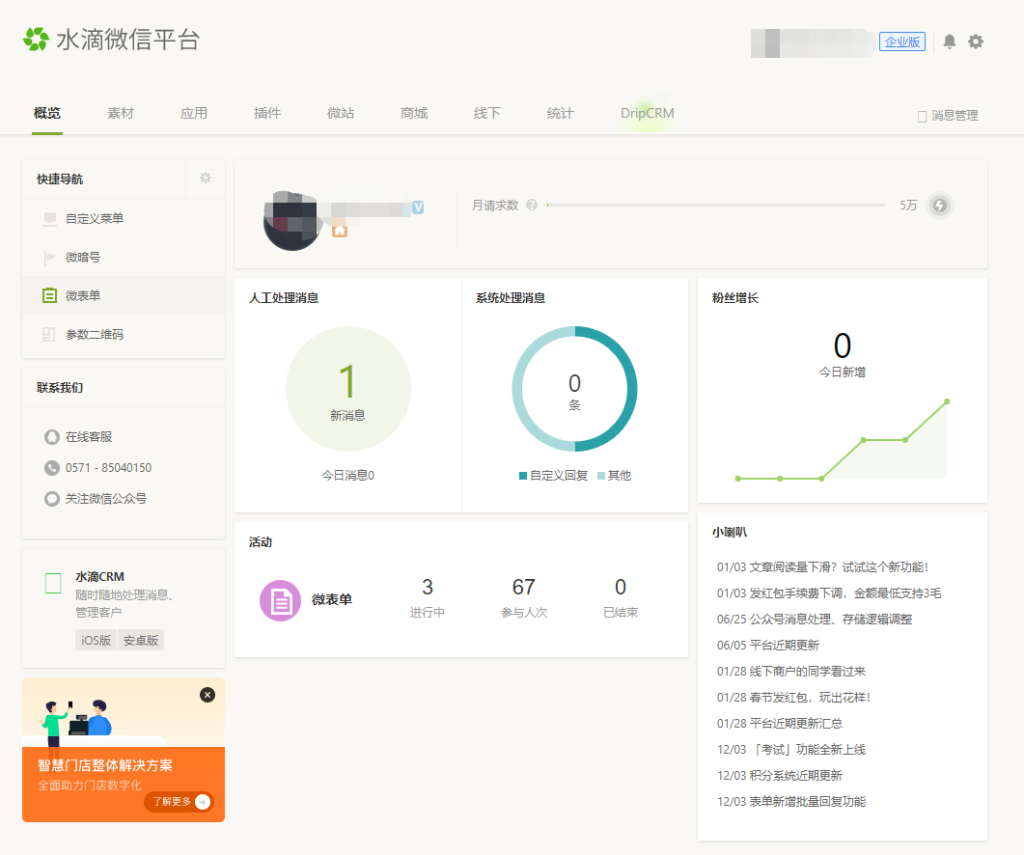The width and height of the screenshot is (1024, 855).
Task: Switch to the 素材 tab
Action: [x=120, y=113]
